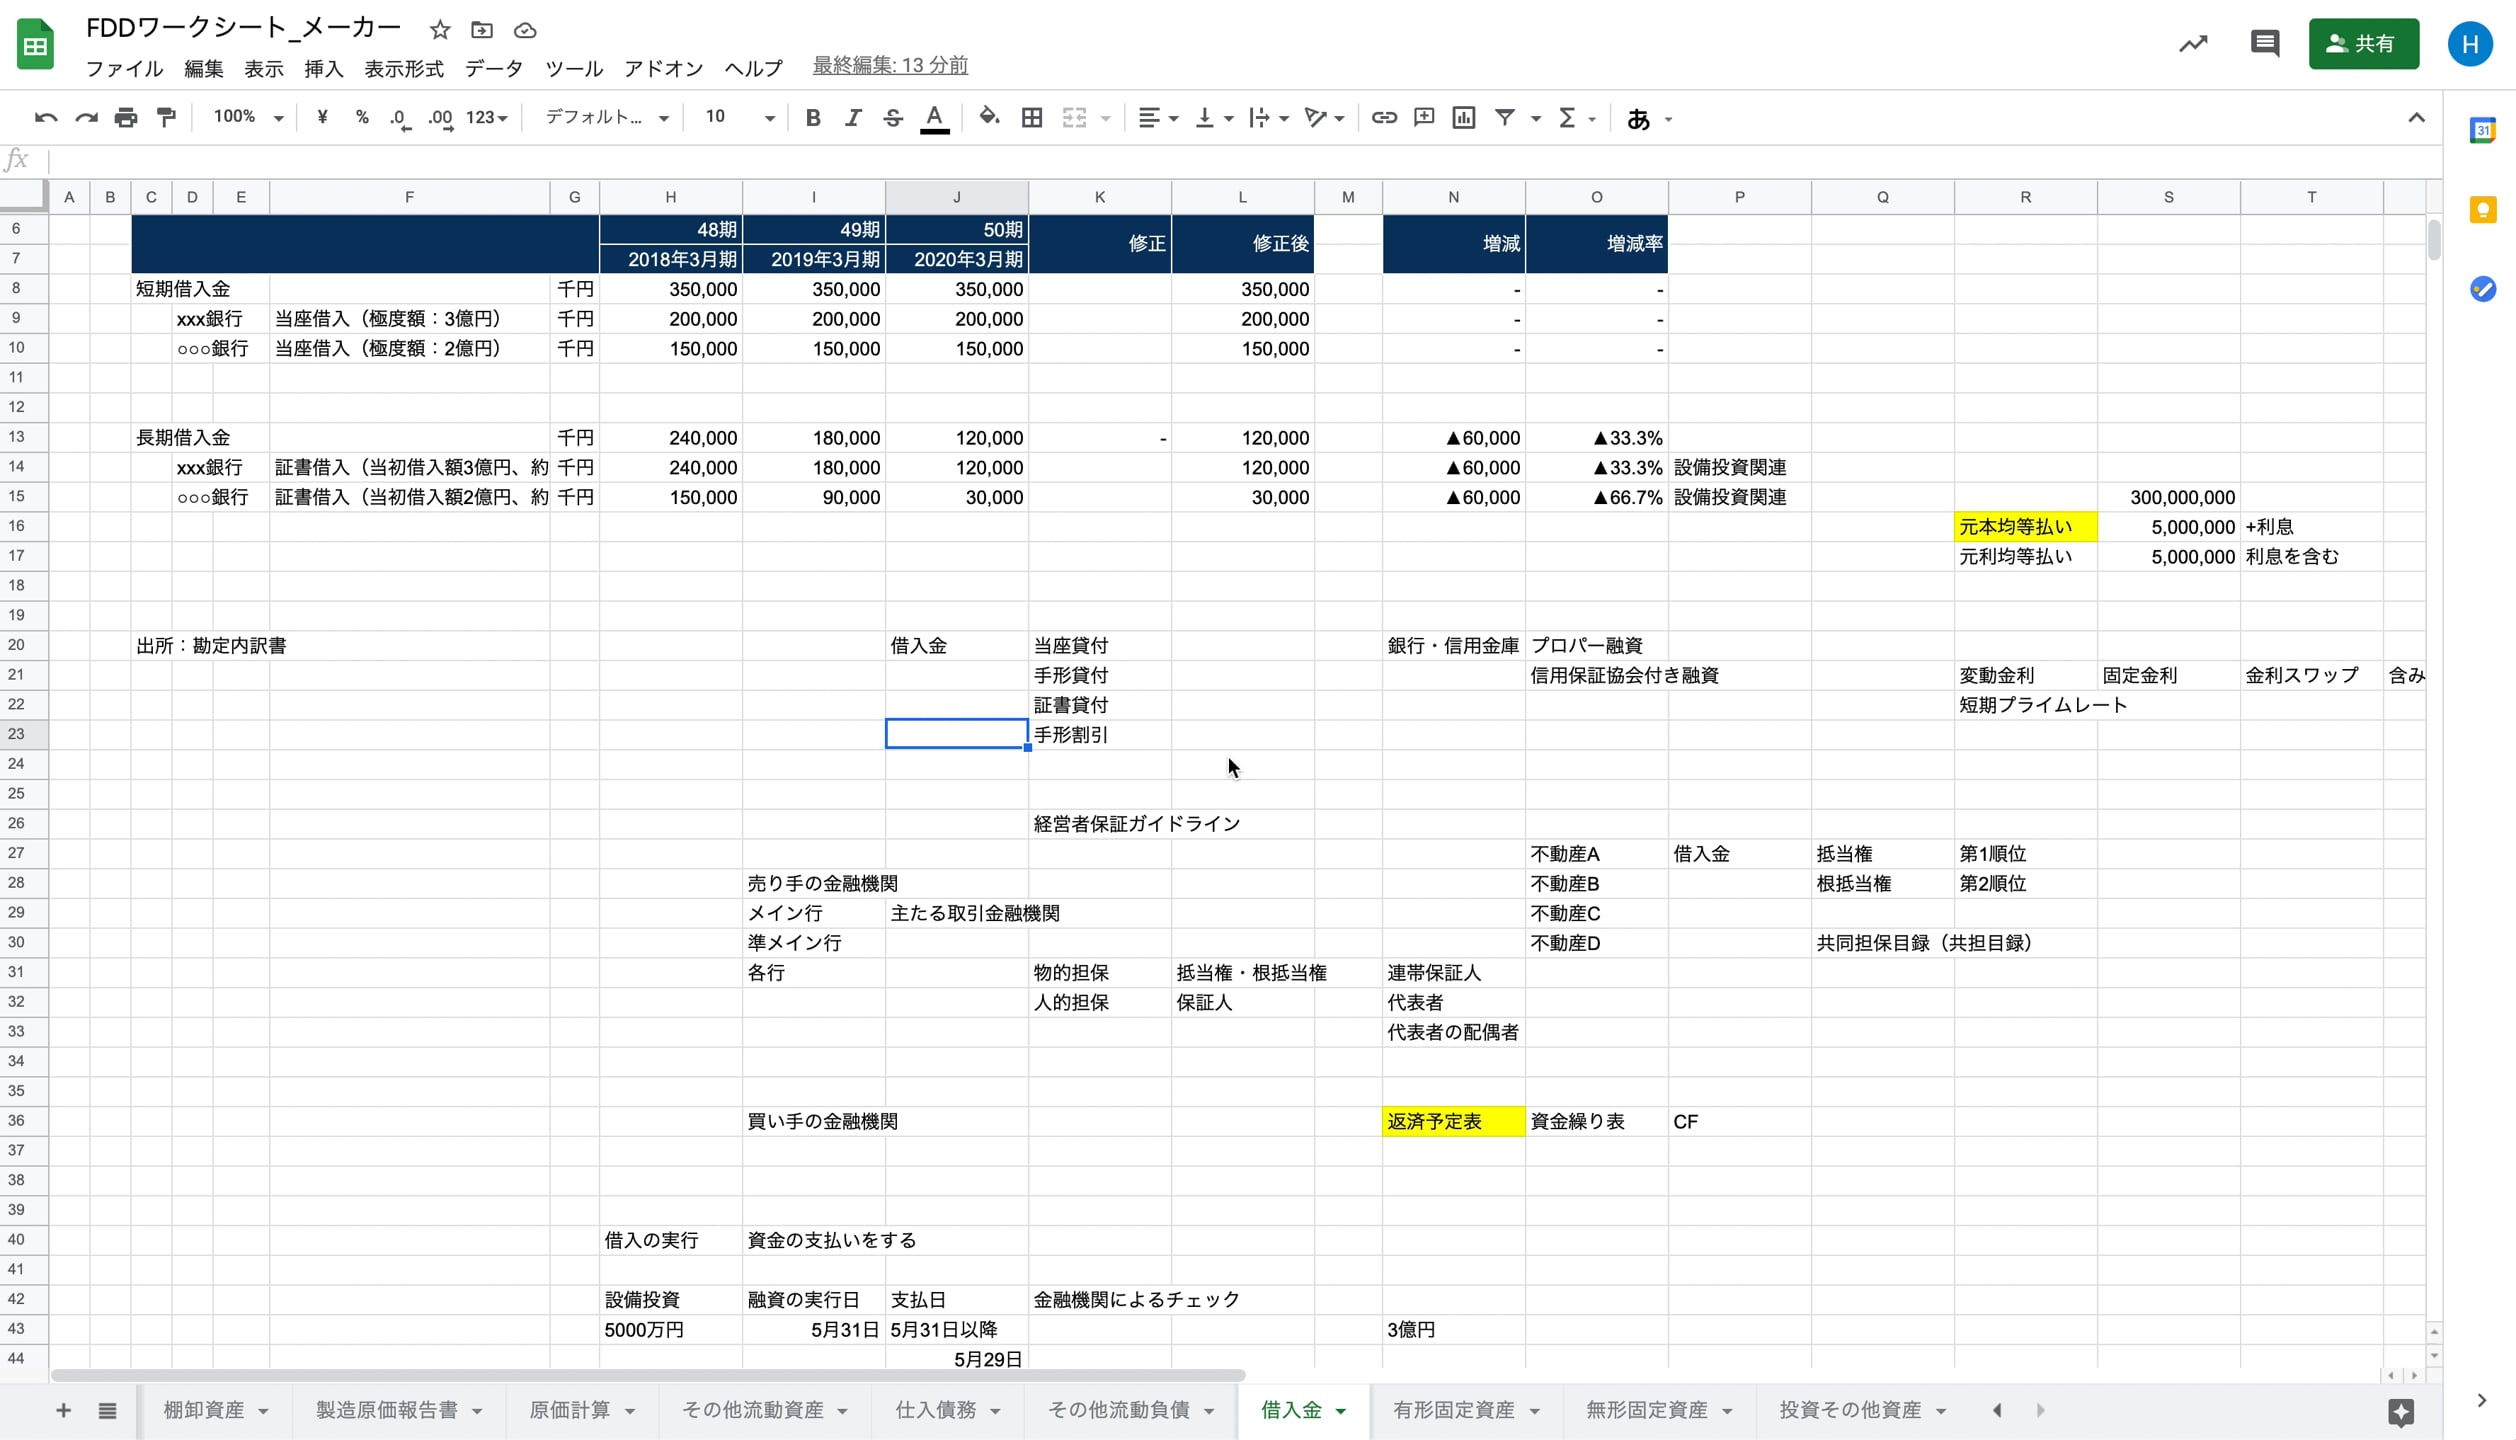2516x1440 pixels.
Task: Open the text color picker
Action: point(933,117)
